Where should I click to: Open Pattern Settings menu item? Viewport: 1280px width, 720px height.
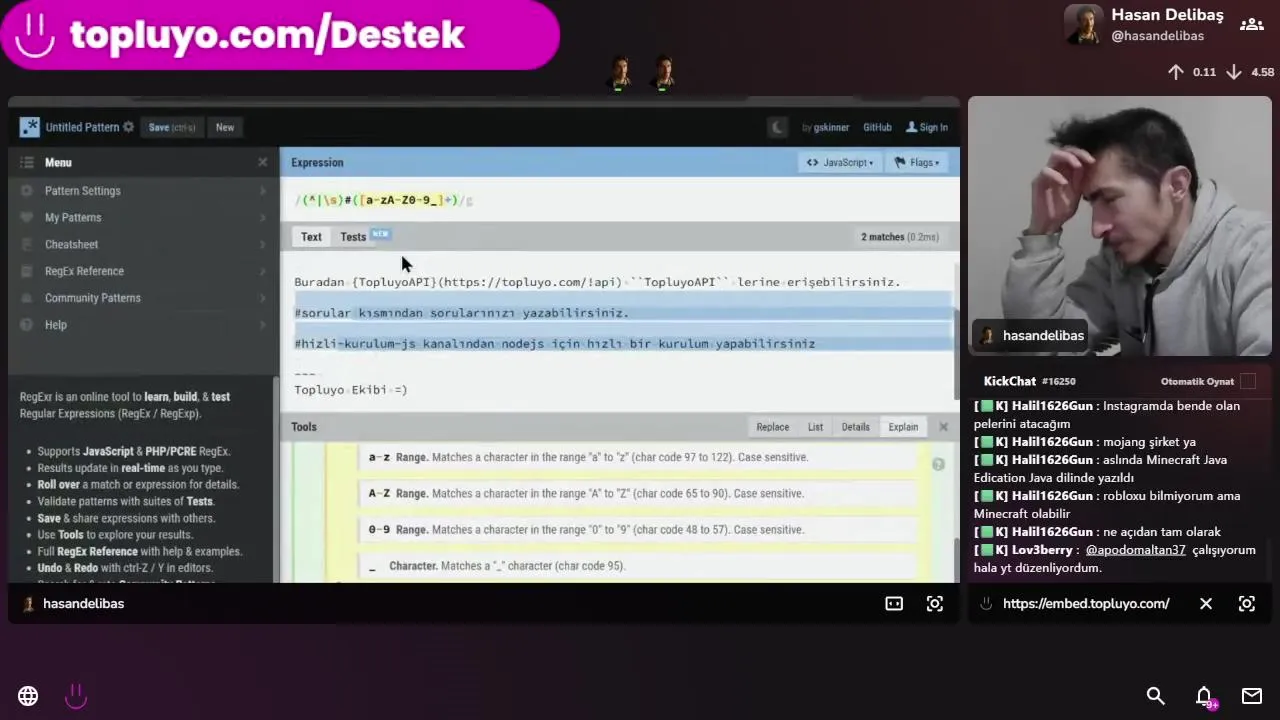(x=143, y=190)
